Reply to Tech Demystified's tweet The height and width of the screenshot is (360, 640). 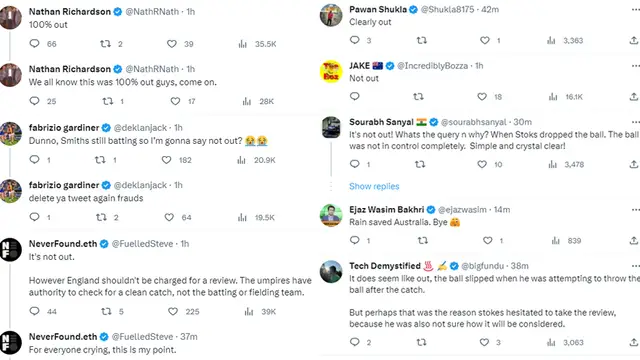pos(355,342)
